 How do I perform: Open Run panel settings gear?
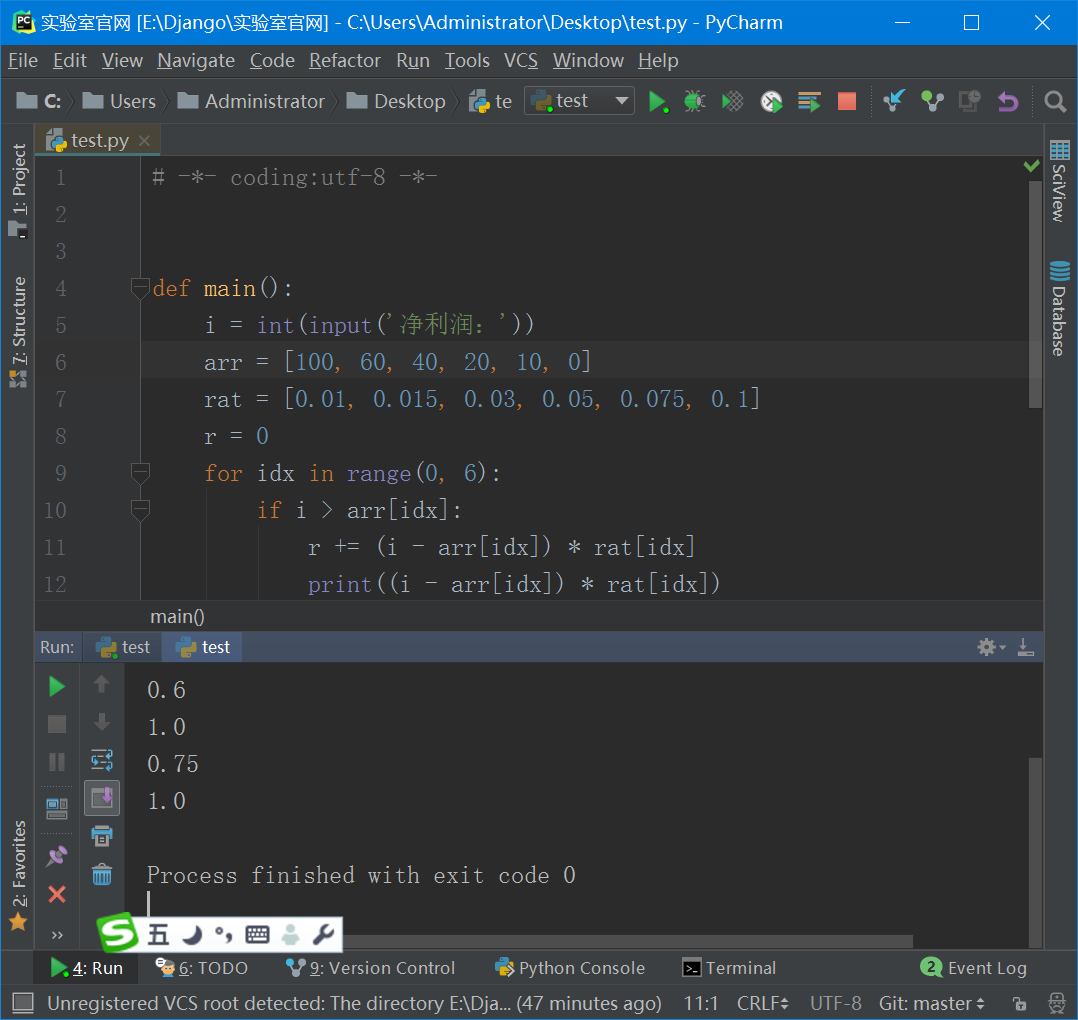coord(990,647)
